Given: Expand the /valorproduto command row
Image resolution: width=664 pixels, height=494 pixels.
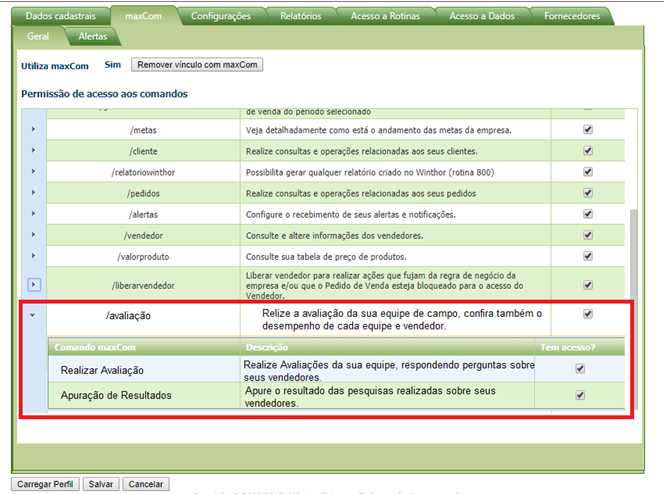Looking at the screenshot, I should click(34, 256).
